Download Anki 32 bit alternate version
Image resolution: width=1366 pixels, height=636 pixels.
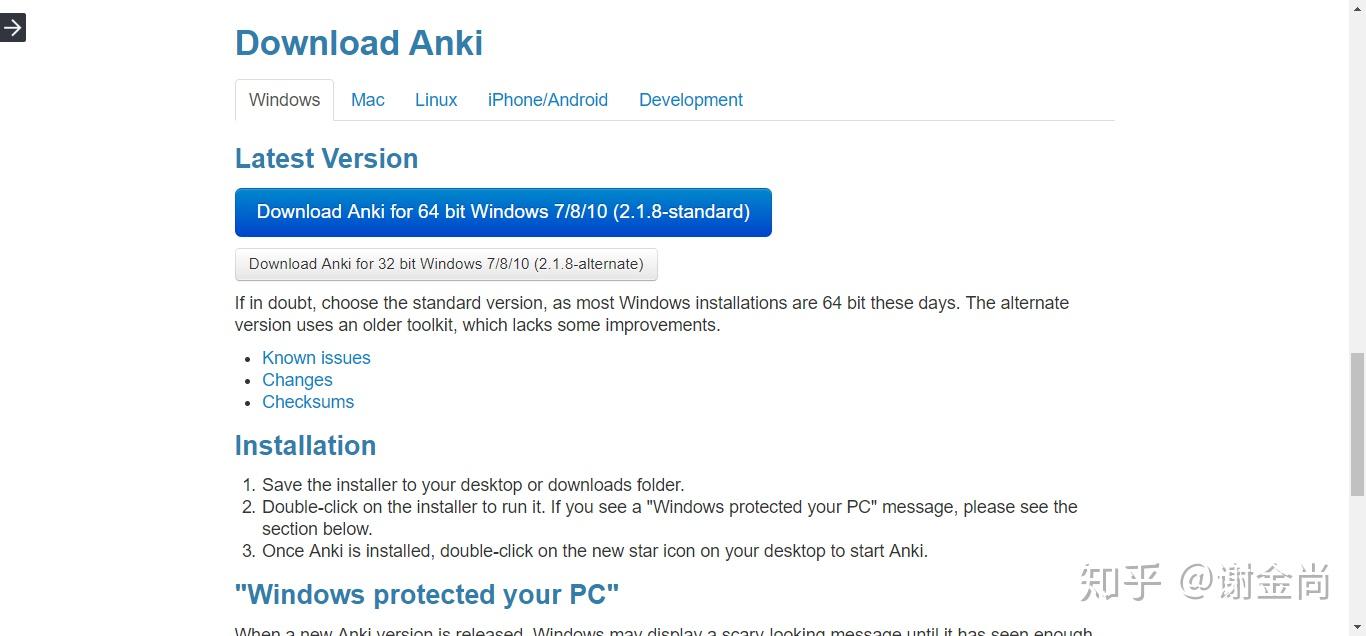(x=446, y=264)
